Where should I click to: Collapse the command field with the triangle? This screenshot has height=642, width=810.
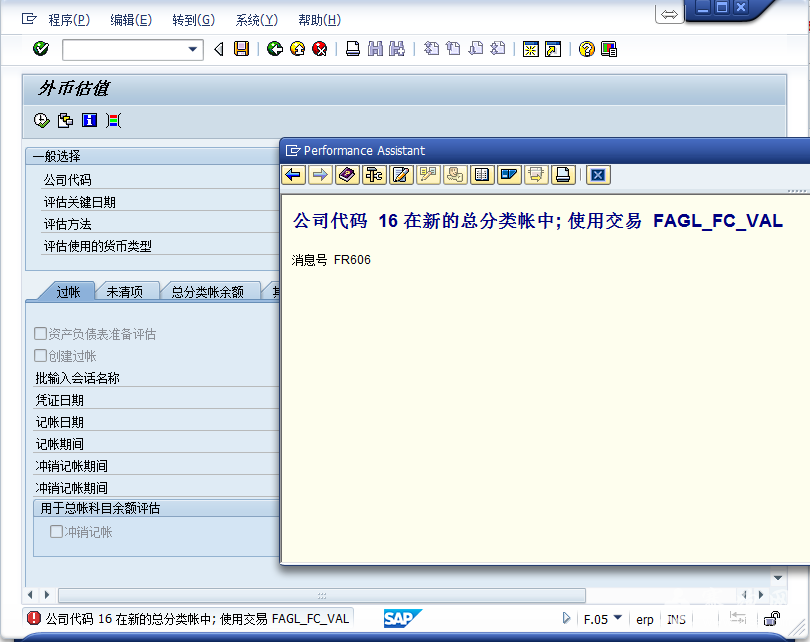219,49
